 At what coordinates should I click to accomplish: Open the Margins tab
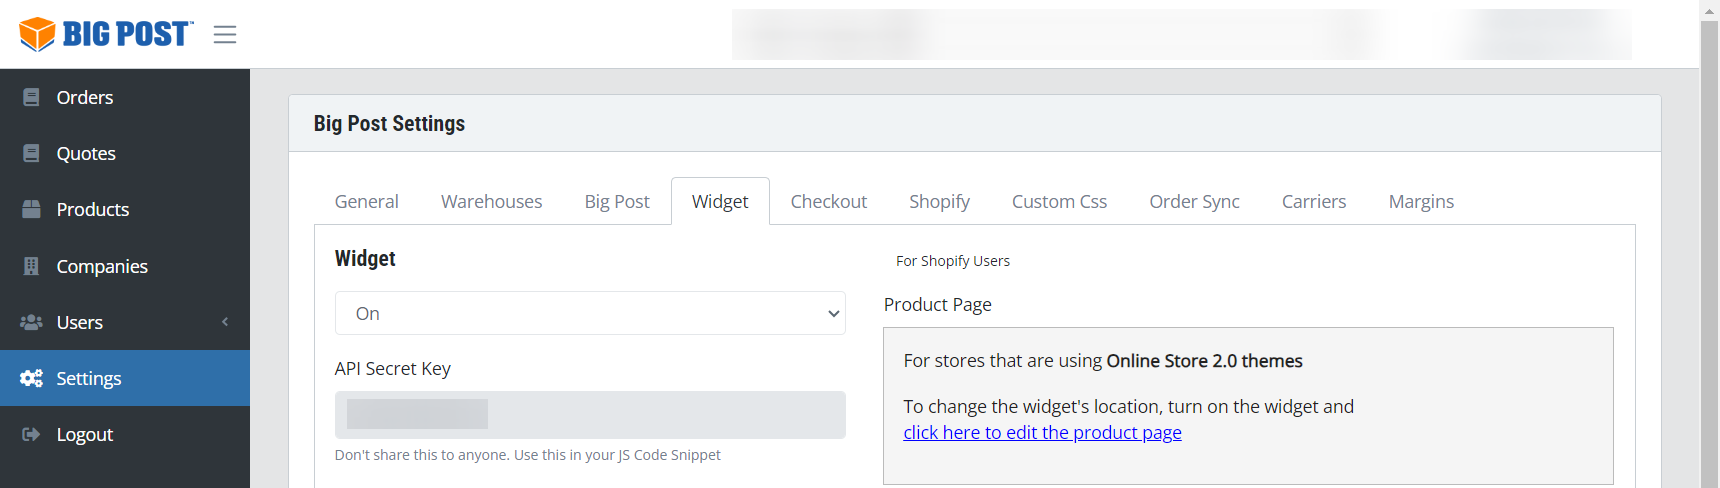click(1421, 201)
